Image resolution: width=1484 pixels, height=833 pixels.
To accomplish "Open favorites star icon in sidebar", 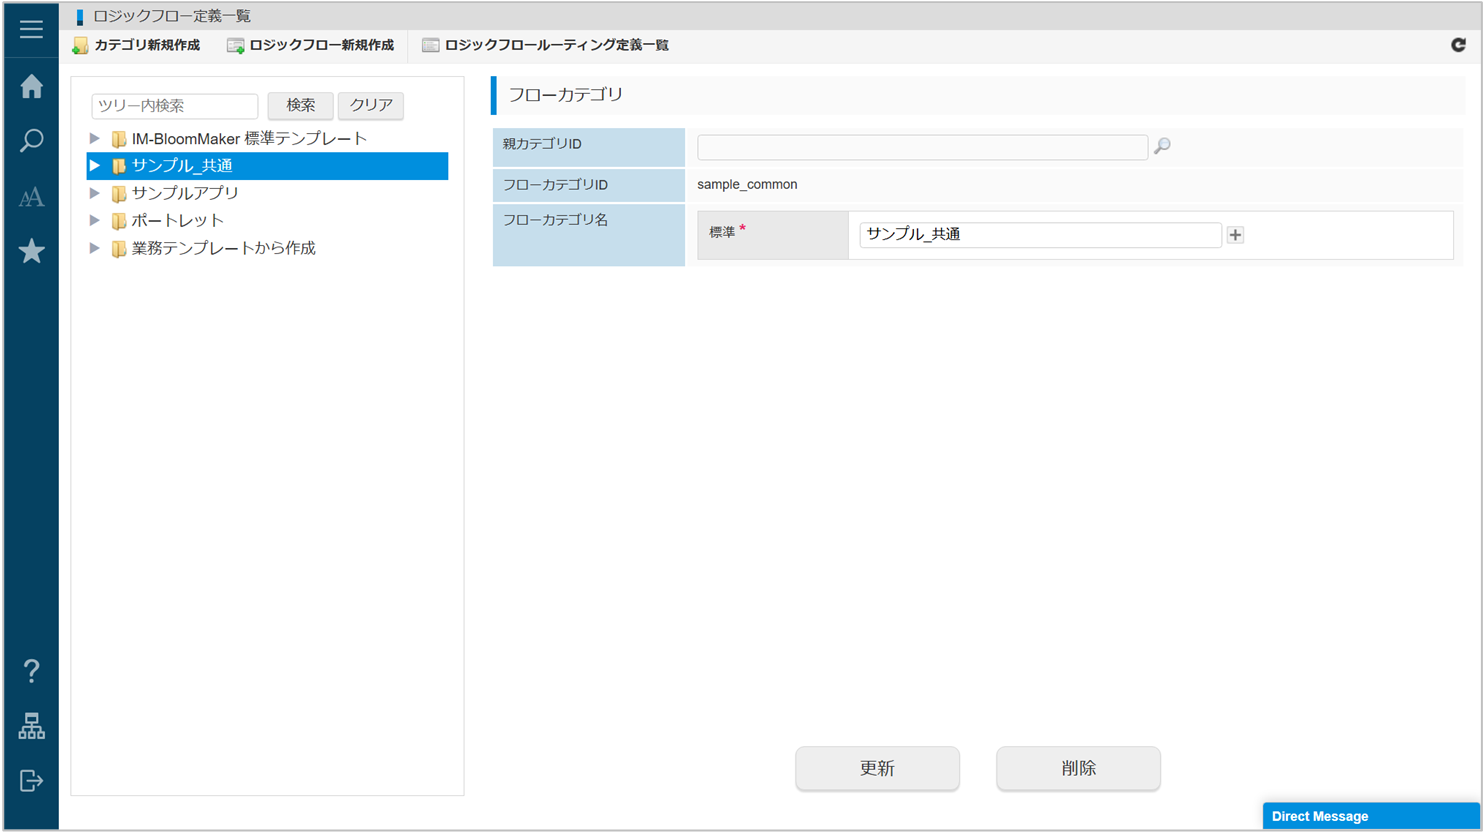I will coord(31,251).
